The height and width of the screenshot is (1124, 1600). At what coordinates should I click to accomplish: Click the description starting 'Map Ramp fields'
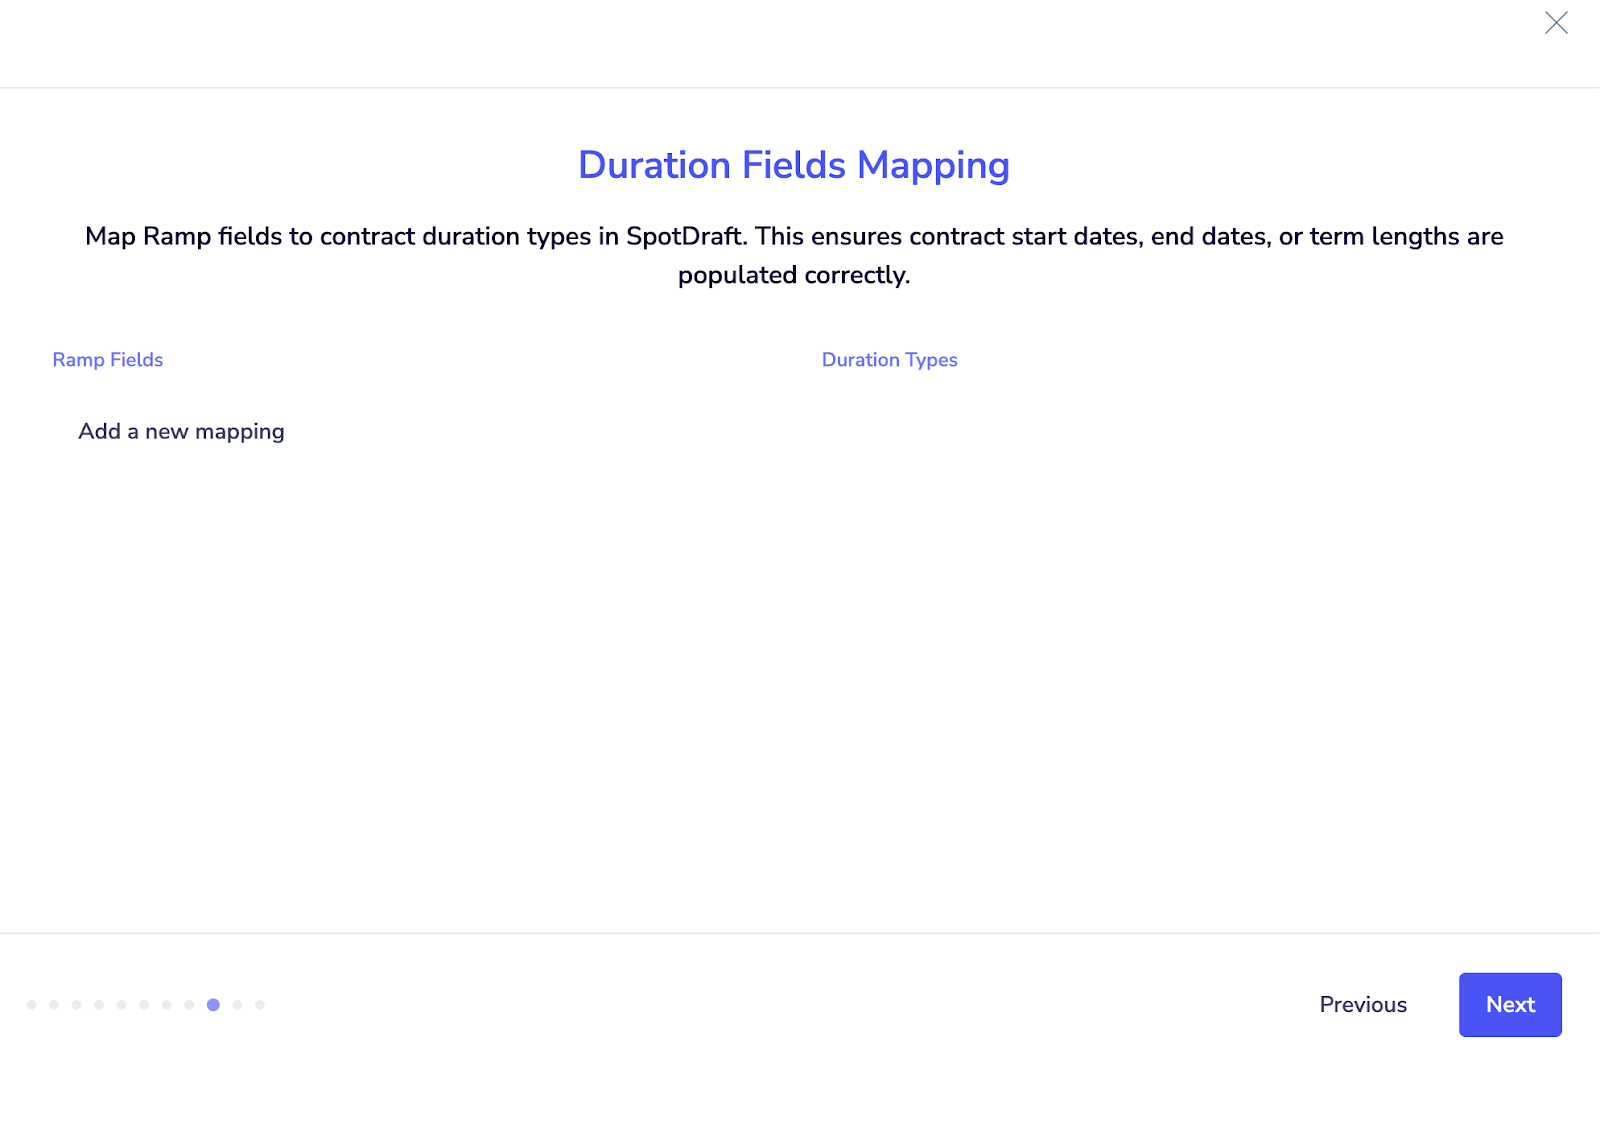(x=794, y=255)
